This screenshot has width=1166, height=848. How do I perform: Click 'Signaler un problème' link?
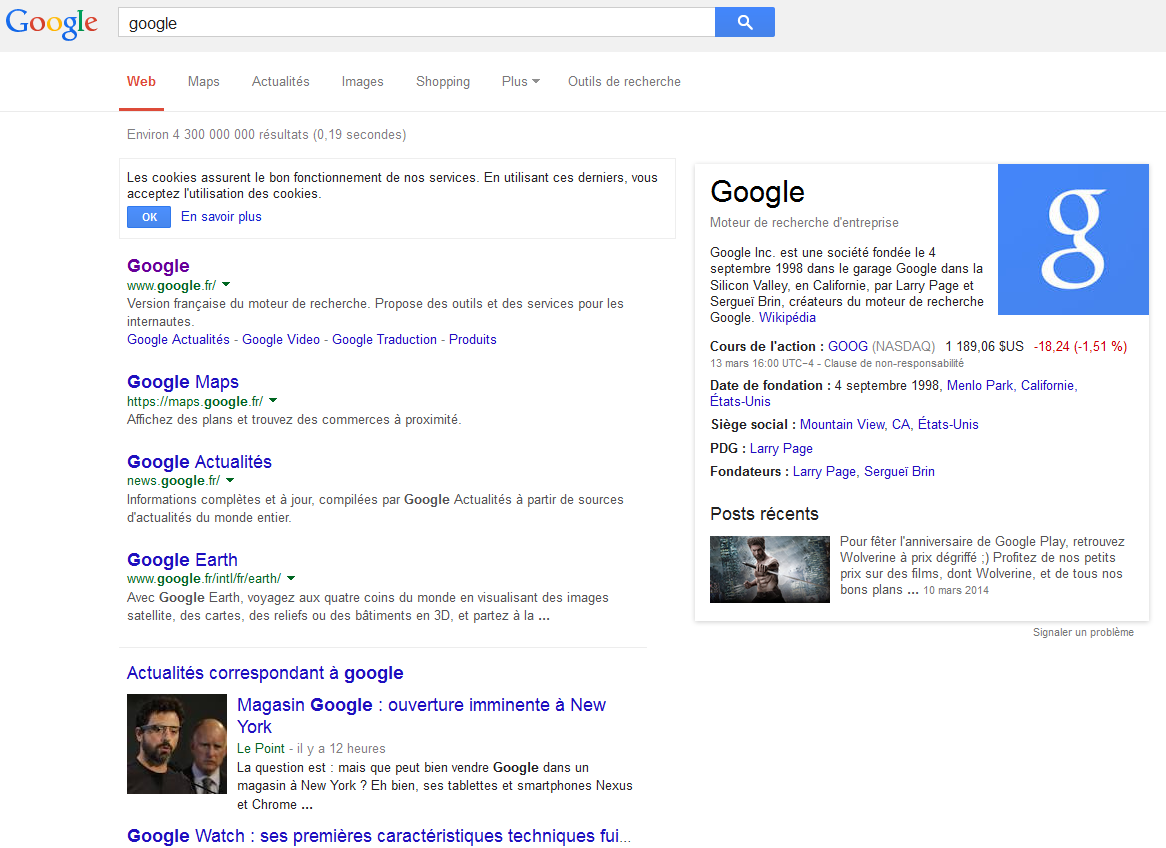pyautogui.click(x=1083, y=632)
